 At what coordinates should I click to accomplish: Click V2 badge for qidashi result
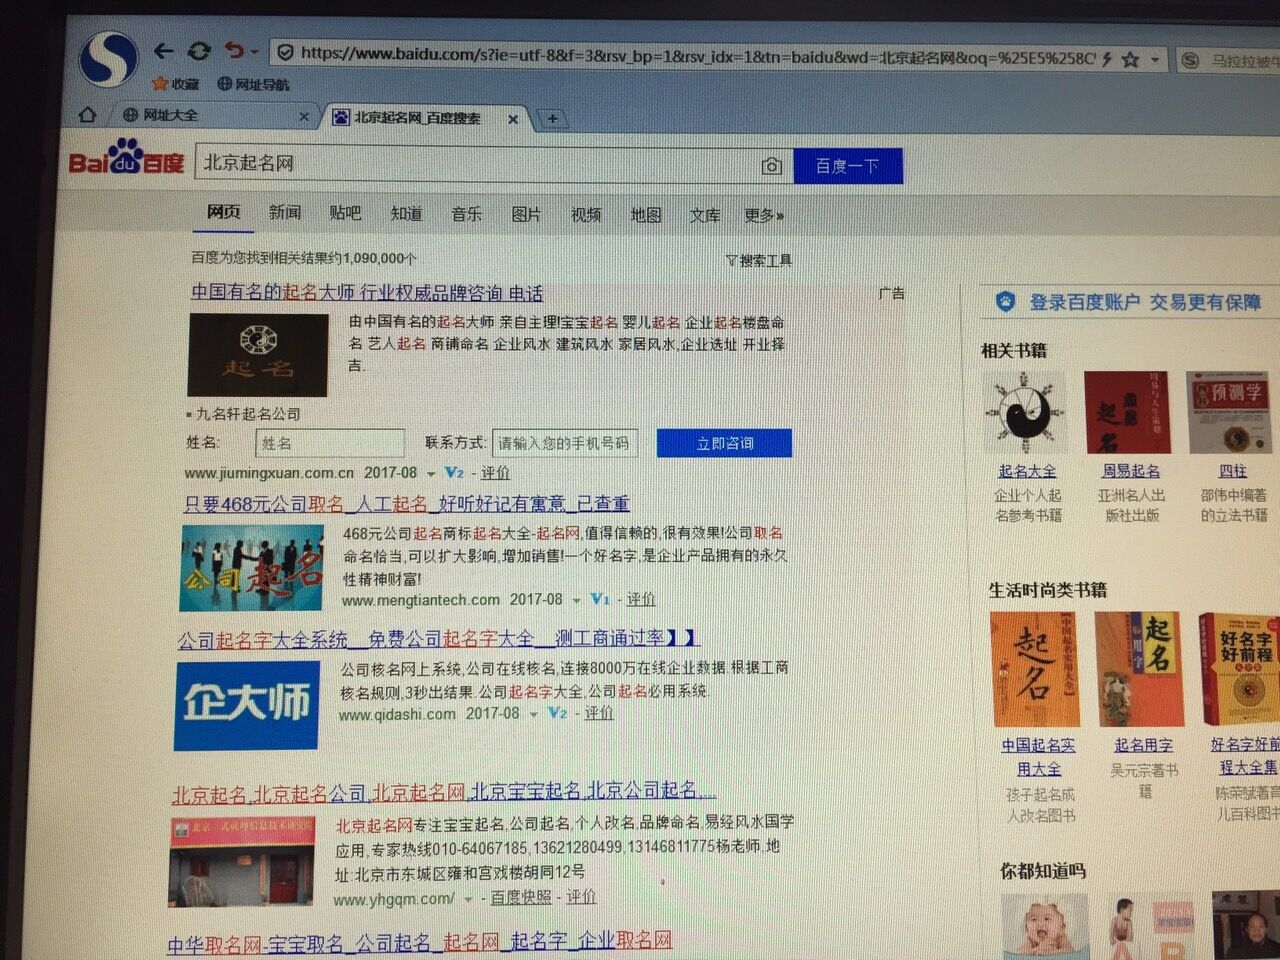pyautogui.click(x=558, y=713)
